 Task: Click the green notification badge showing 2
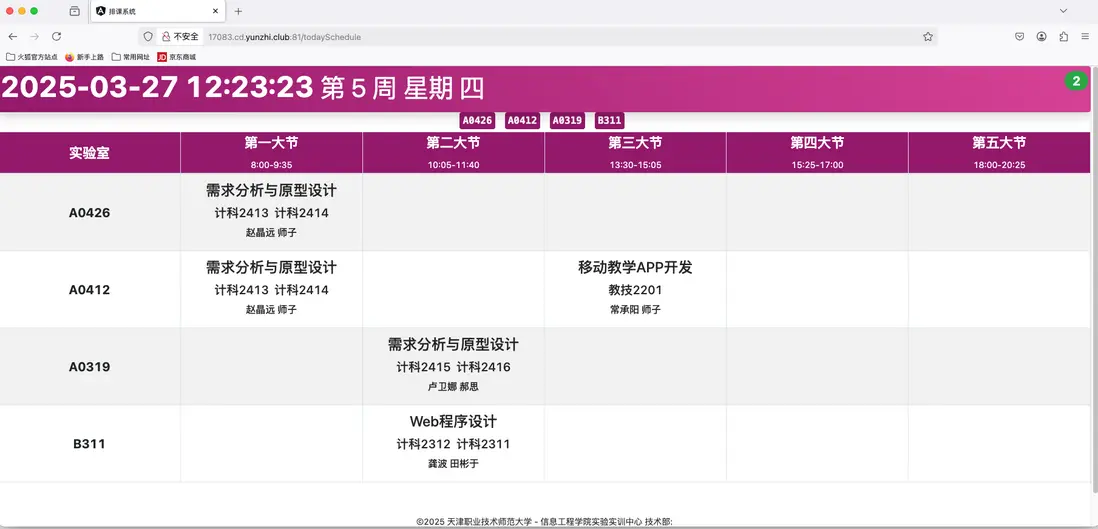point(1076,81)
